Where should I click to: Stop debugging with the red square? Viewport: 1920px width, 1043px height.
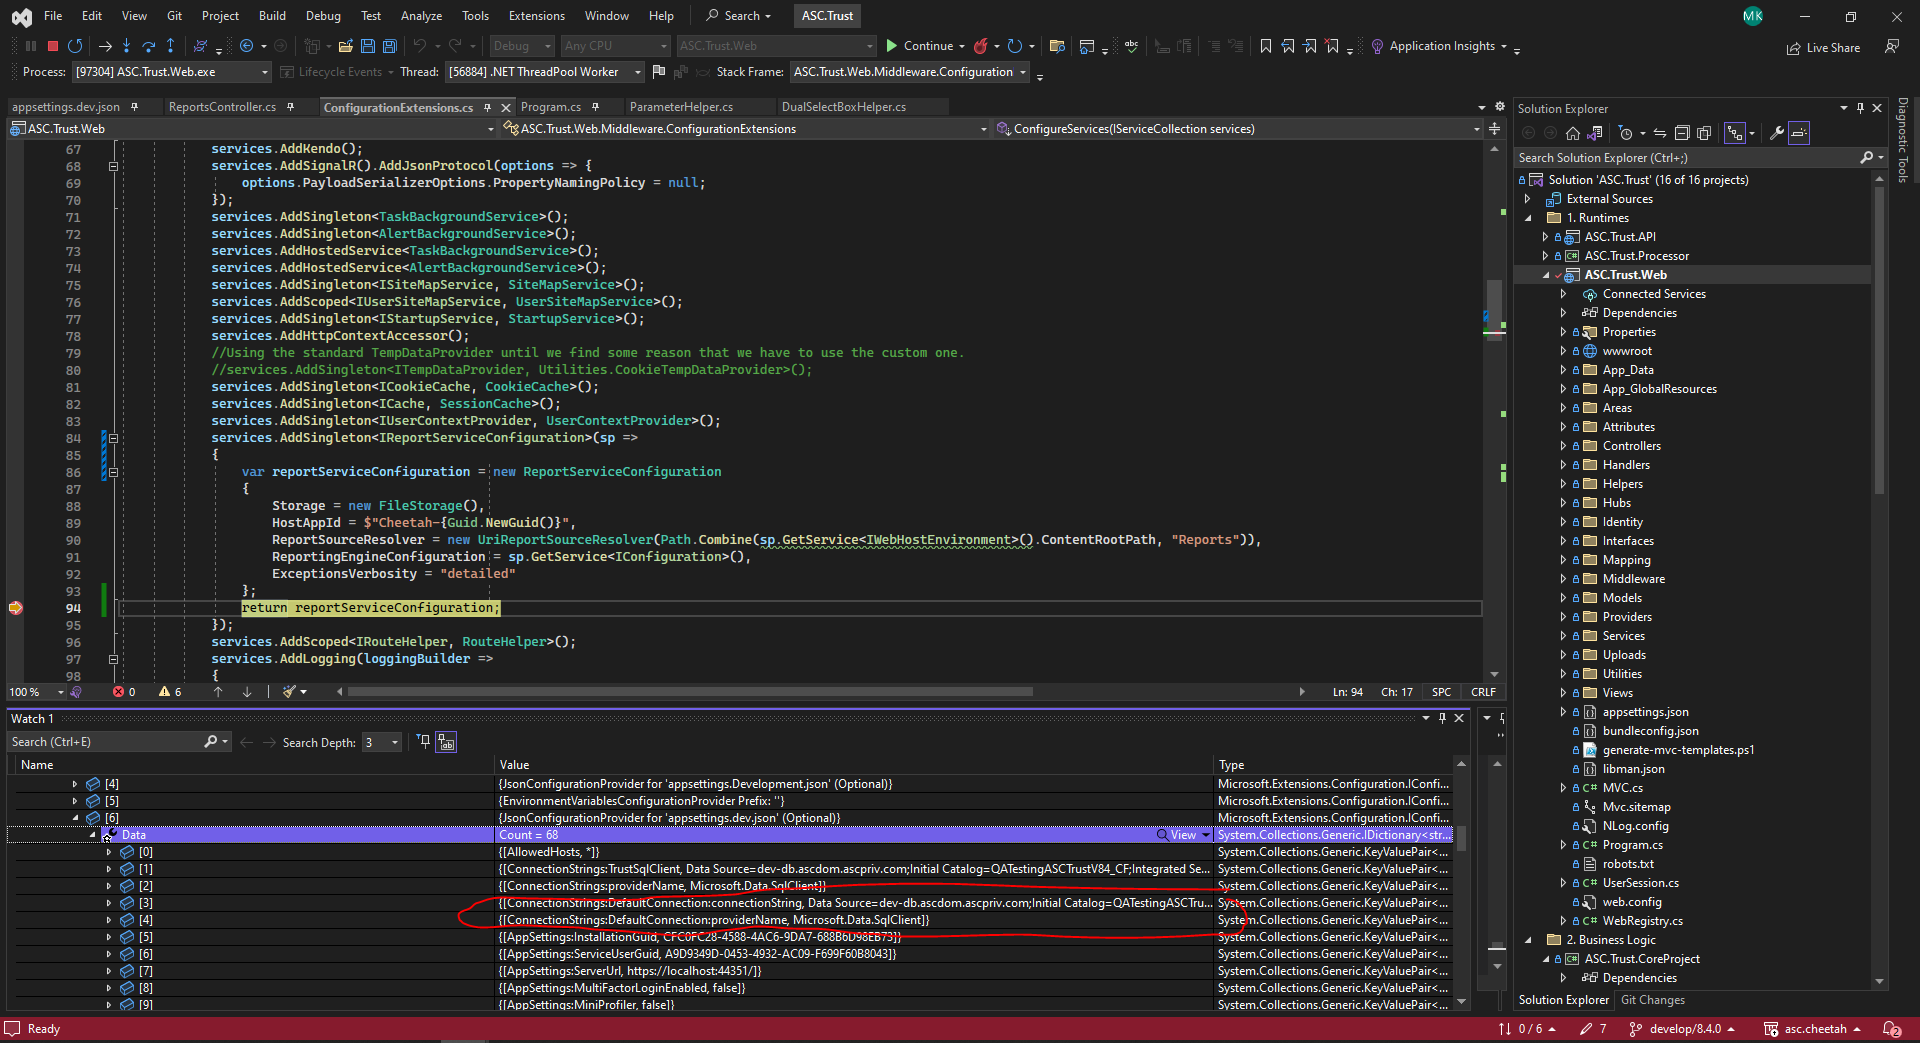[53, 46]
